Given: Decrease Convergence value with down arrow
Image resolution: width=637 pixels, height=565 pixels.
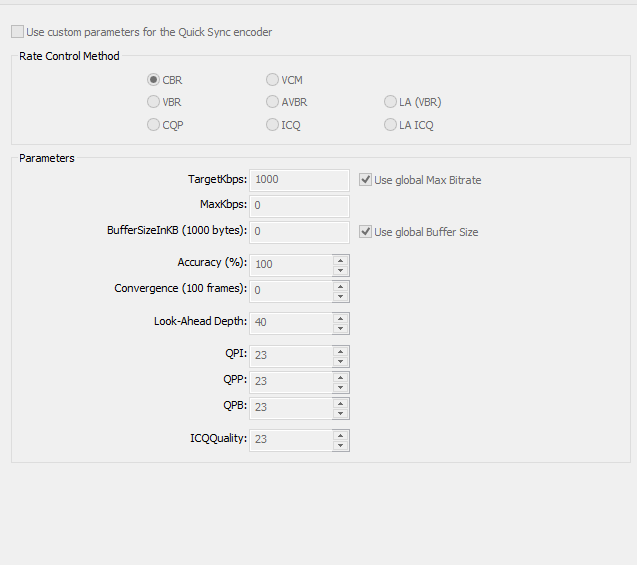Looking at the screenshot, I should [x=340, y=297].
